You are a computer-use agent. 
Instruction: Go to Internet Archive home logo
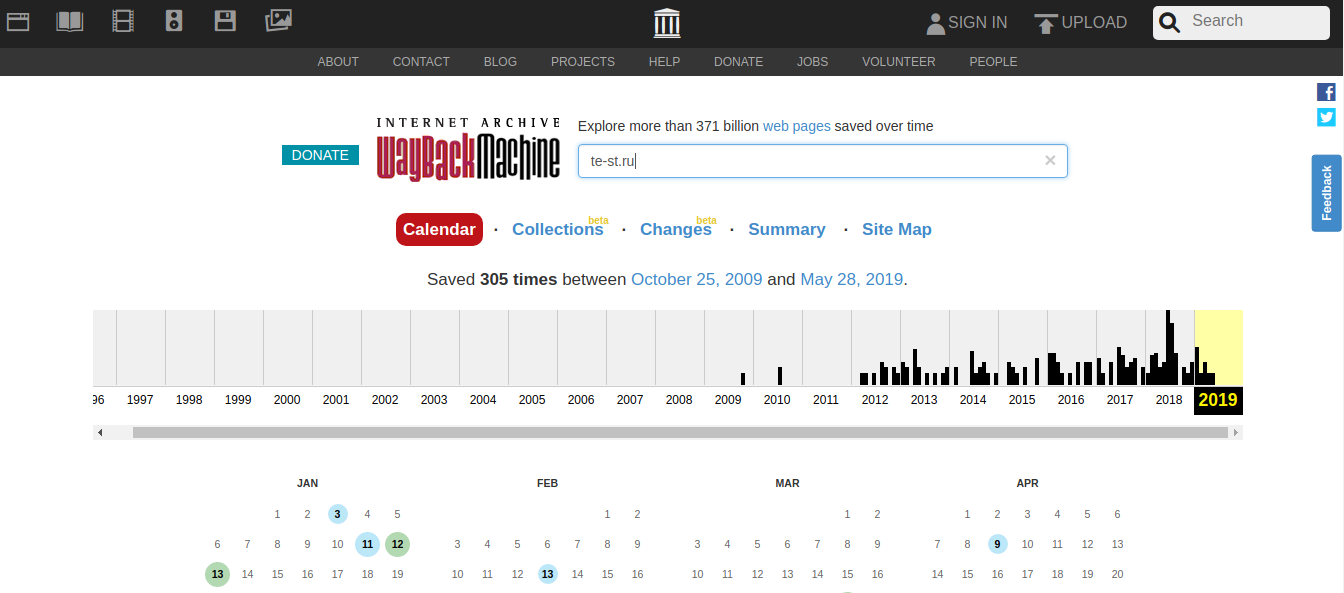[x=667, y=22]
